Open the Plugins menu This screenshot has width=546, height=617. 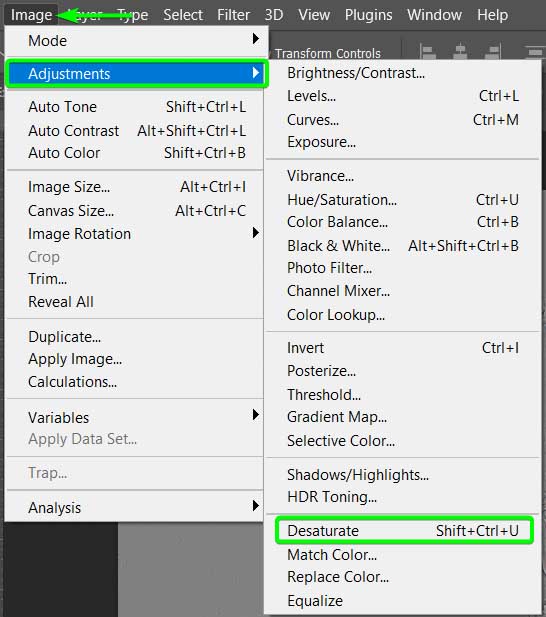[x=368, y=15]
